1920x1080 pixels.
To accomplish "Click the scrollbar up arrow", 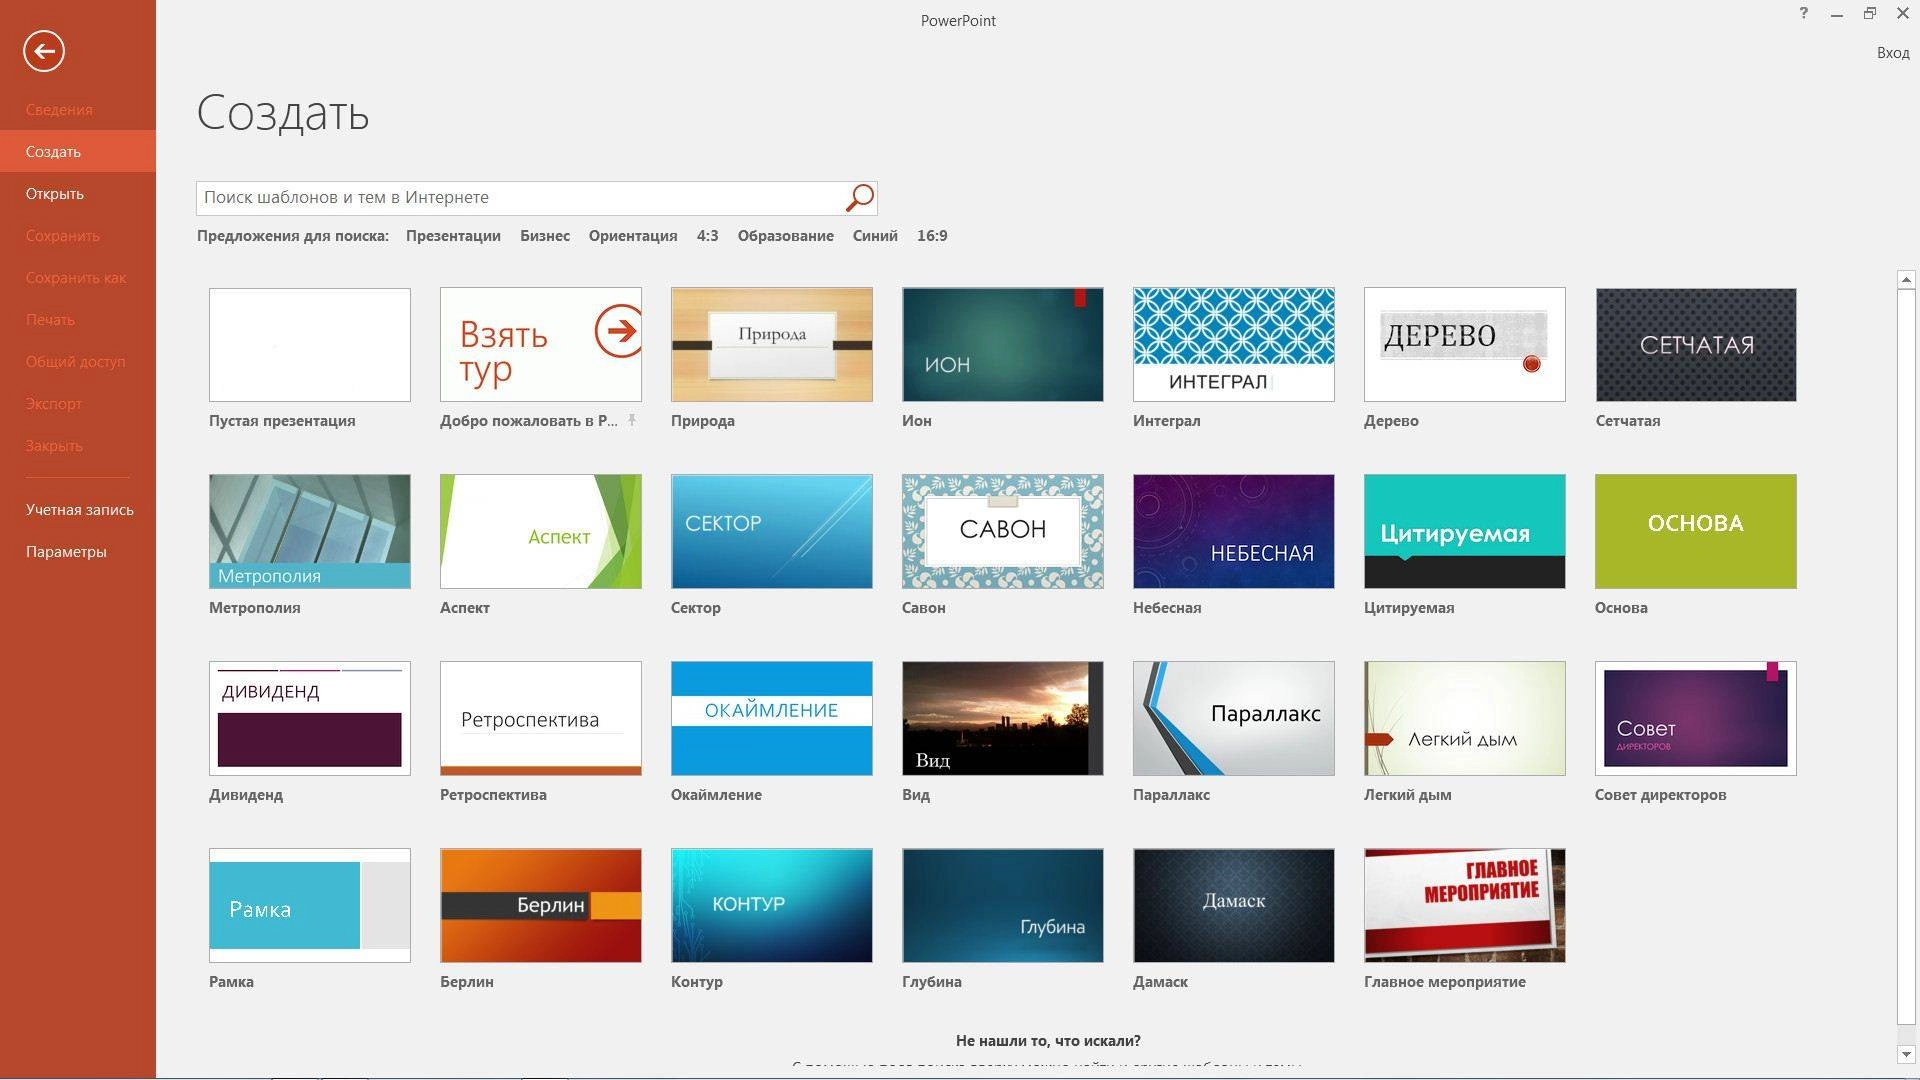I will [1906, 280].
